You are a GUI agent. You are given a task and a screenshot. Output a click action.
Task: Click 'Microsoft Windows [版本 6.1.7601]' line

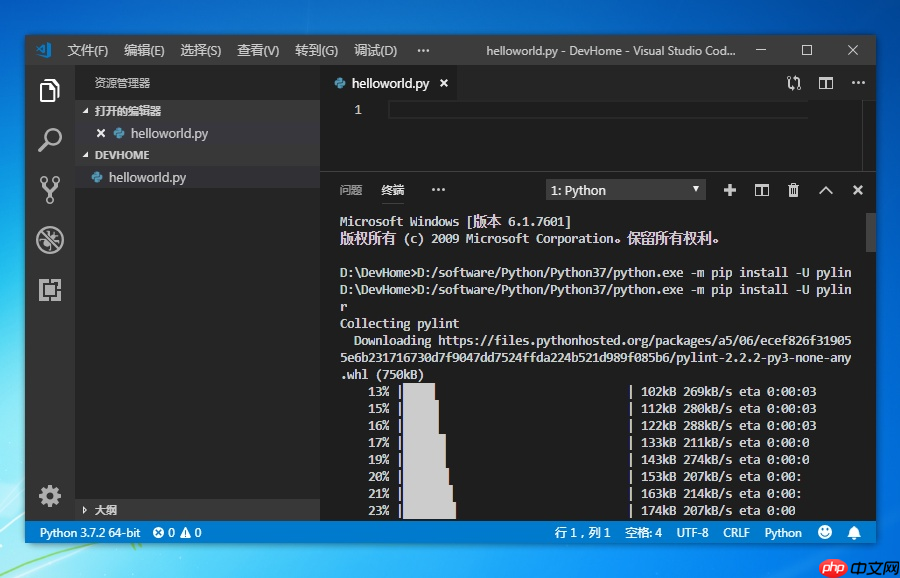pos(456,222)
